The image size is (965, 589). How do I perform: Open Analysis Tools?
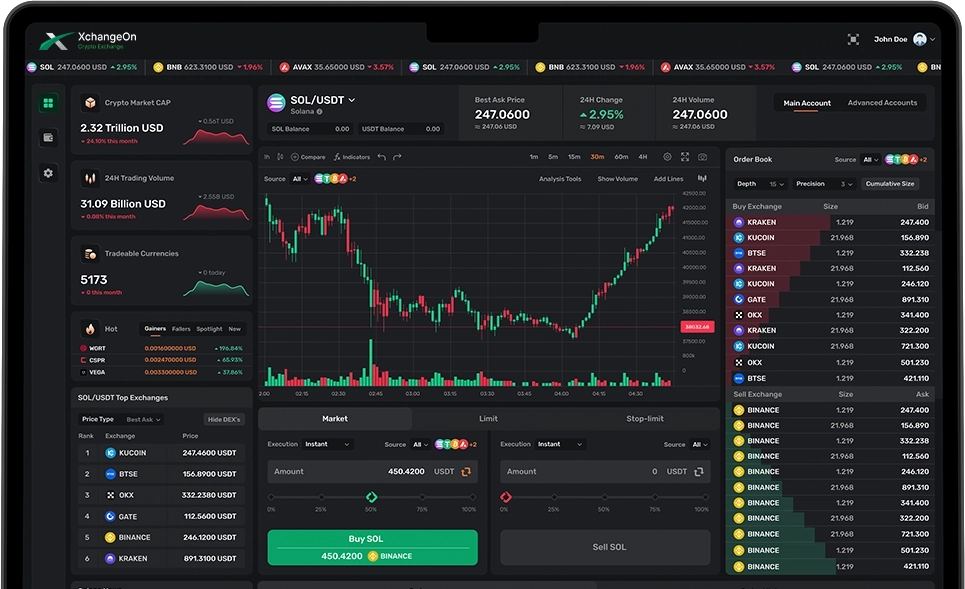click(x=560, y=178)
